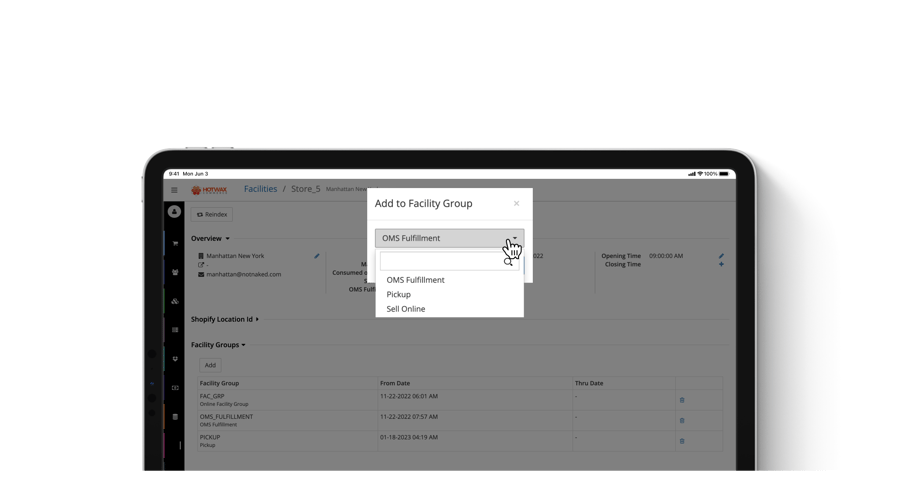Click the Reindex button

pos(212,215)
